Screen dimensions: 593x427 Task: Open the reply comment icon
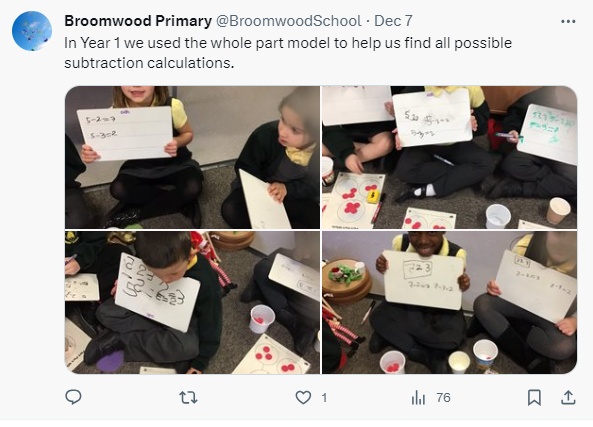(73, 397)
